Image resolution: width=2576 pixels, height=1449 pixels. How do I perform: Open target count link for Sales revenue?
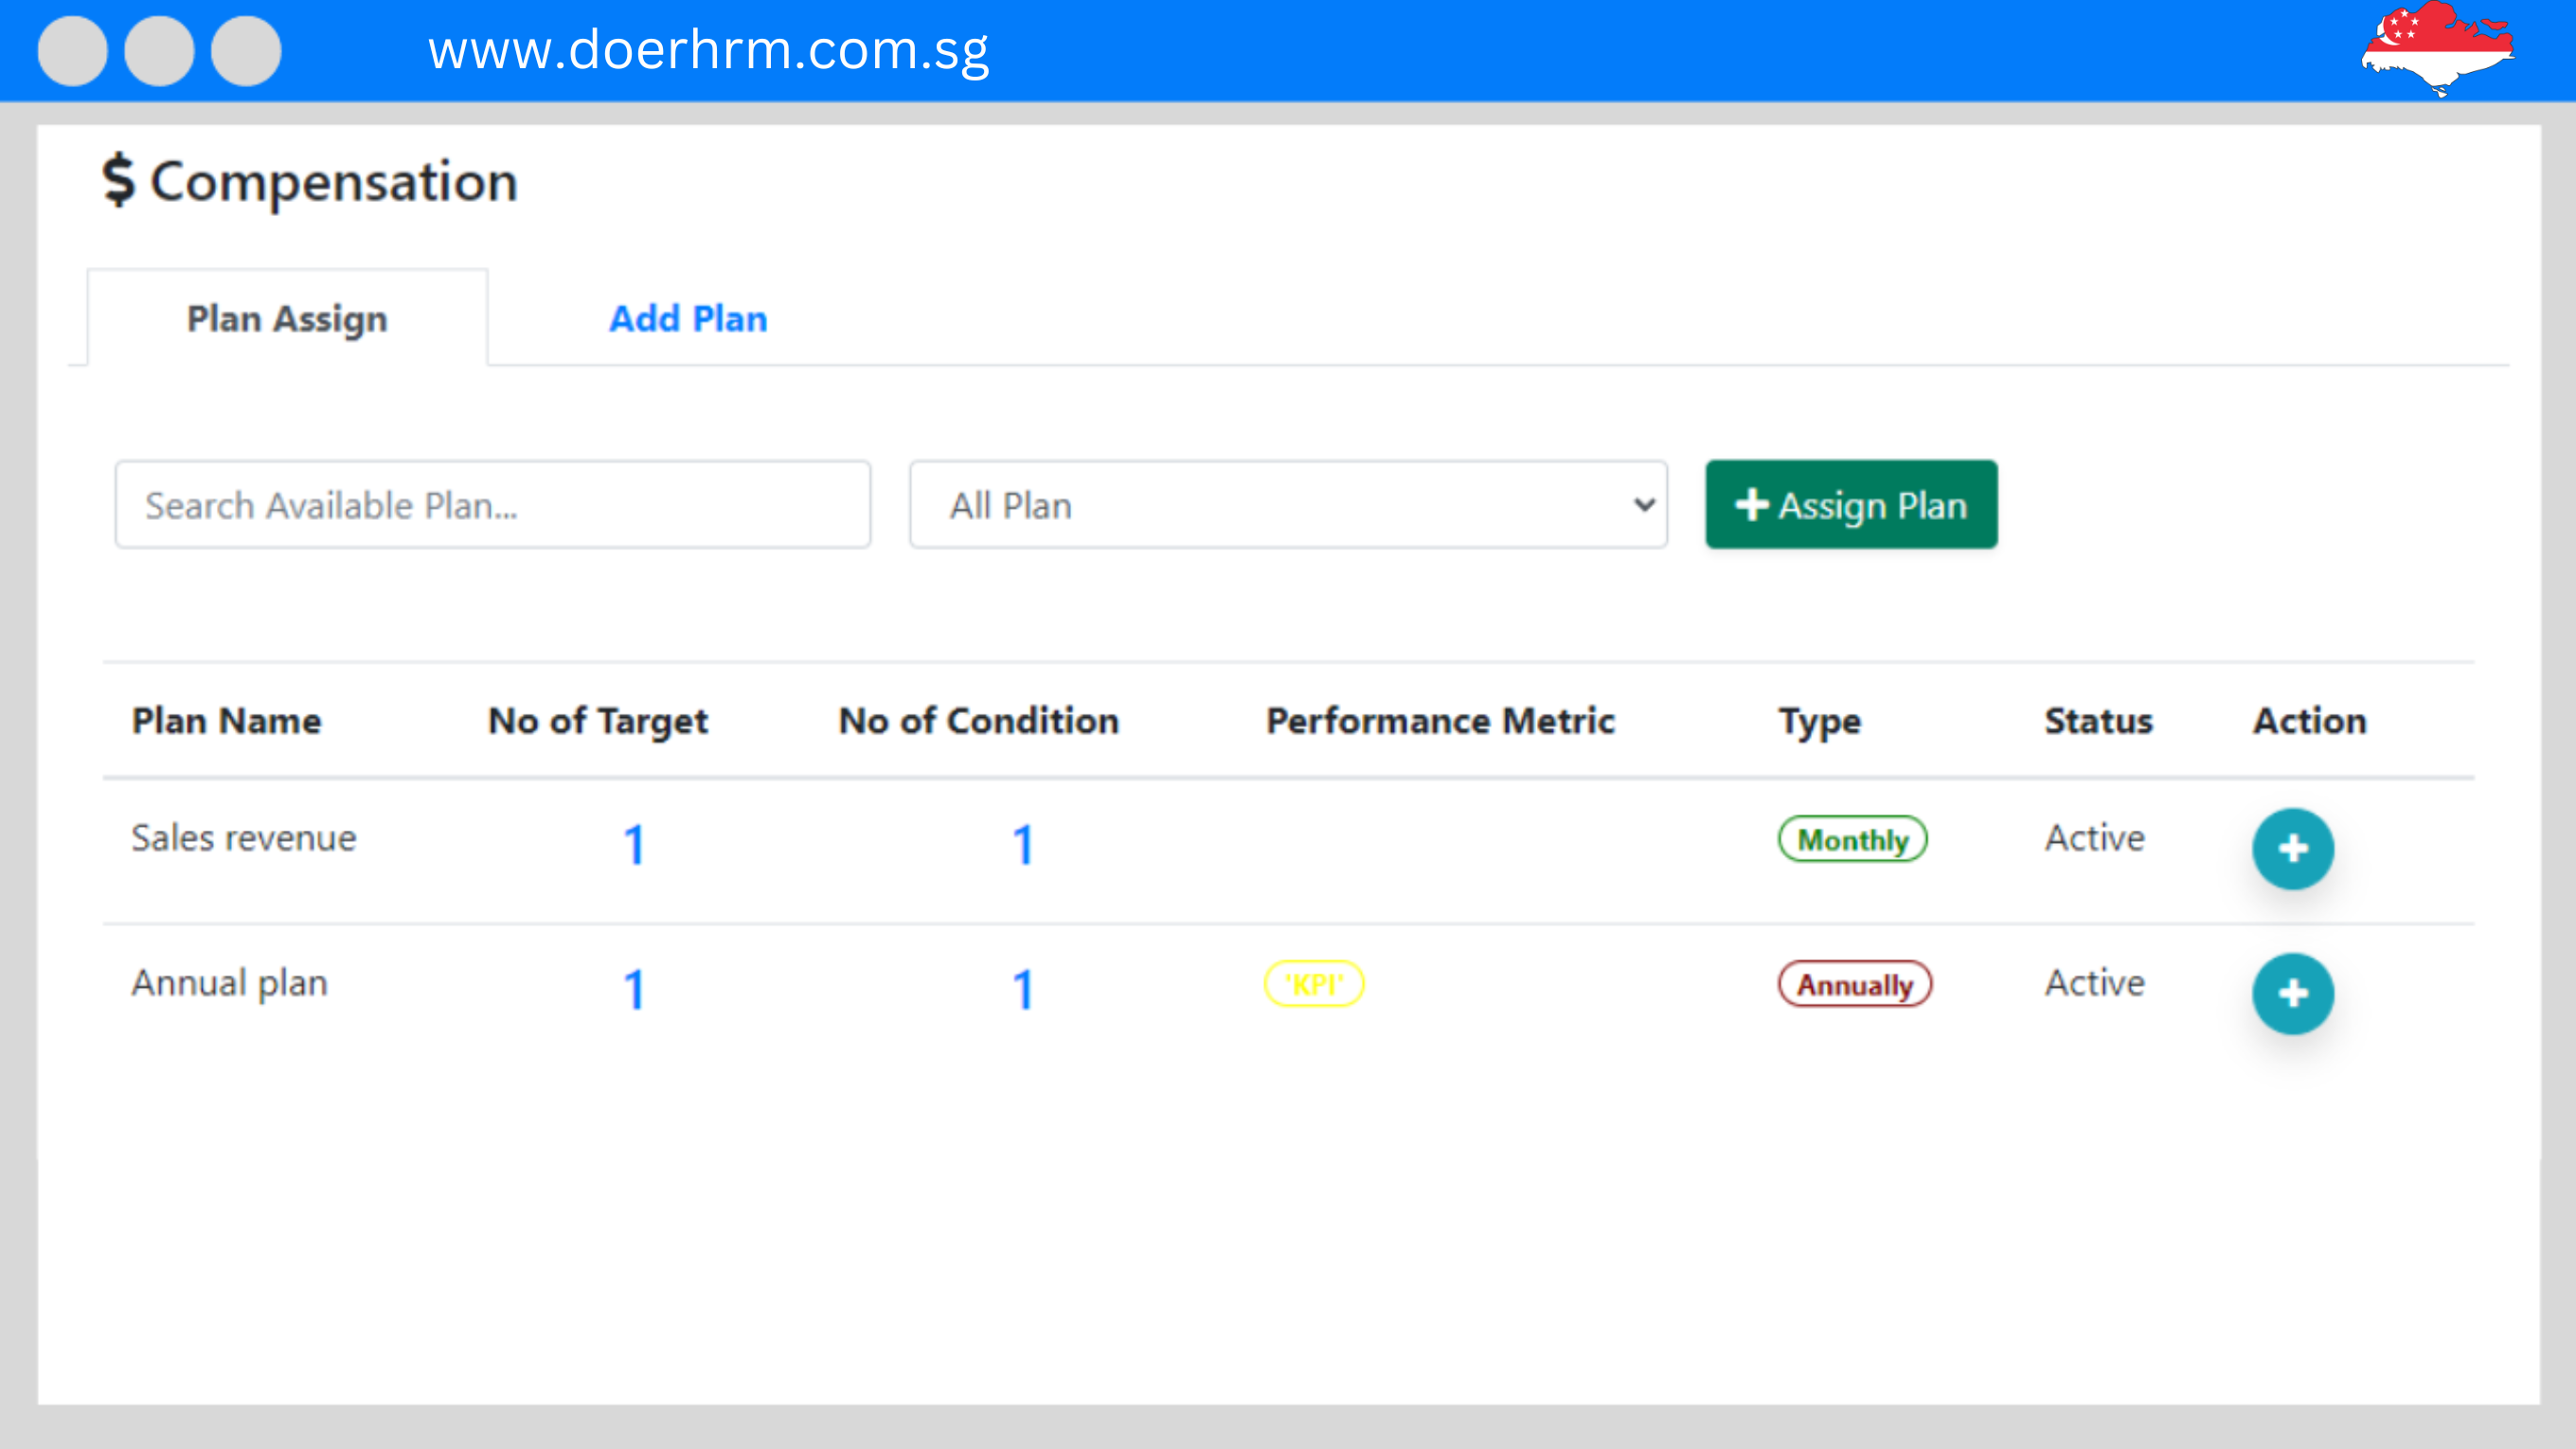[634, 844]
